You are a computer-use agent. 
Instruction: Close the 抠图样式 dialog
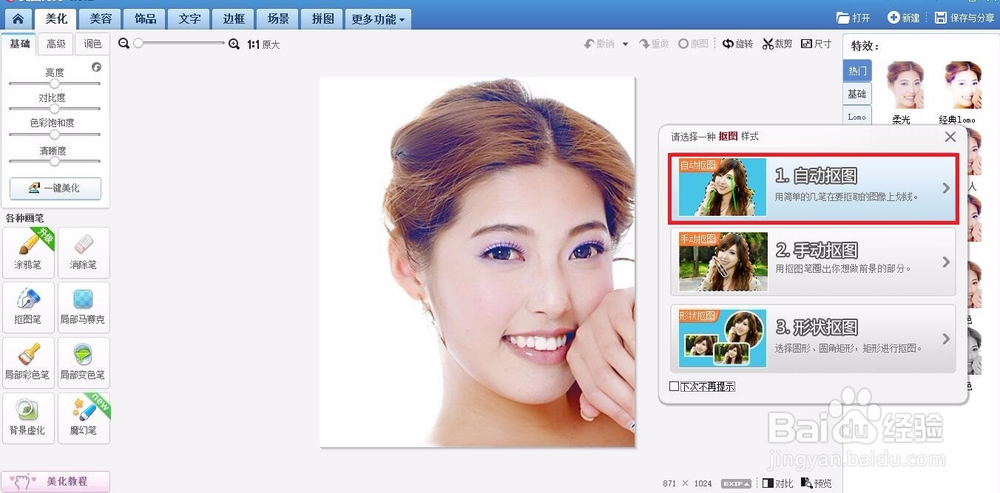coord(950,136)
